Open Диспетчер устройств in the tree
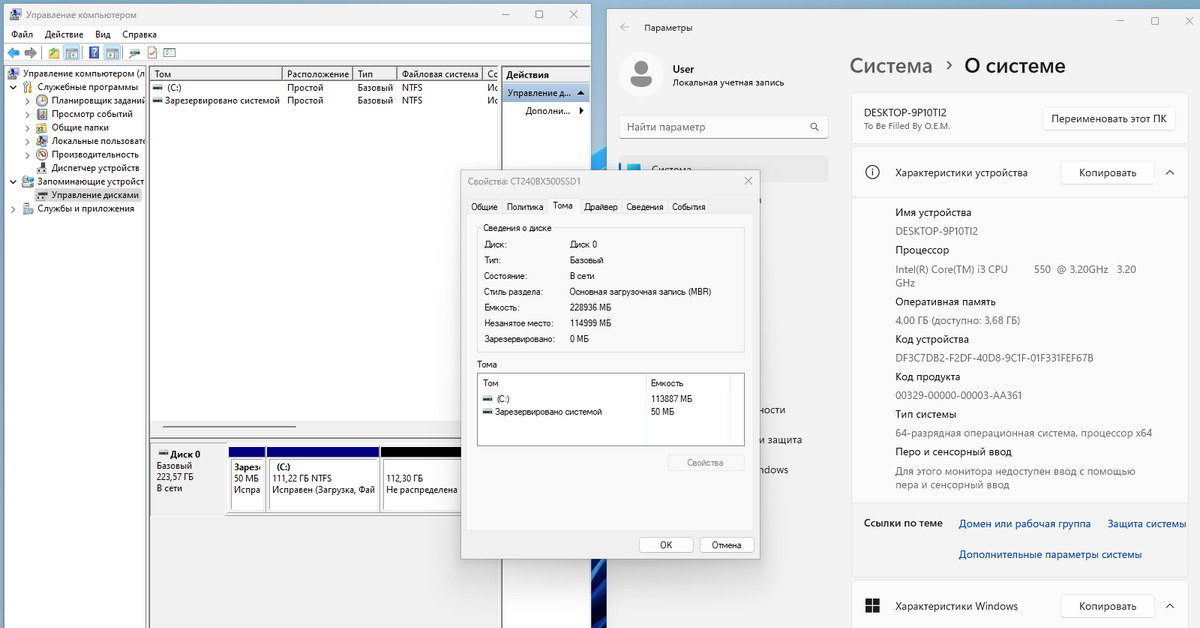 94,168
